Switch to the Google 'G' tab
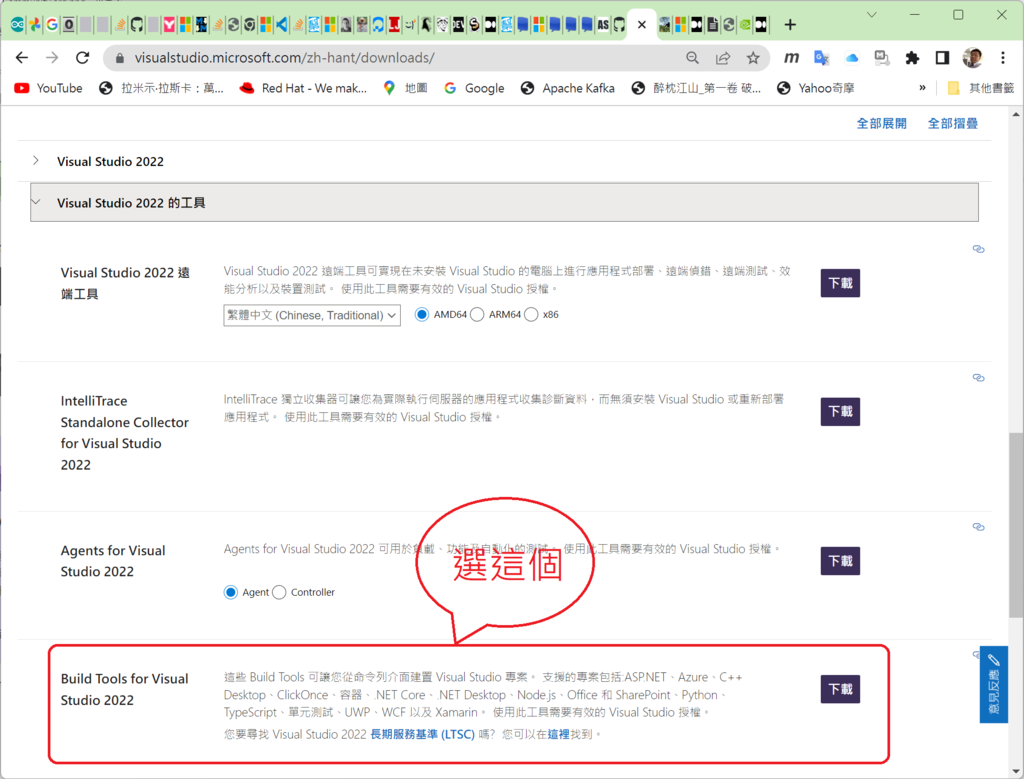Screen dimensions: 1024x779 pyautogui.click(x=52, y=25)
